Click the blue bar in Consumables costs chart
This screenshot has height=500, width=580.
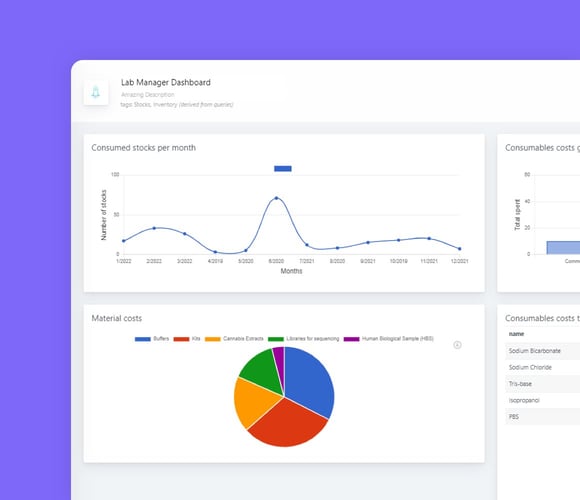(x=563, y=248)
